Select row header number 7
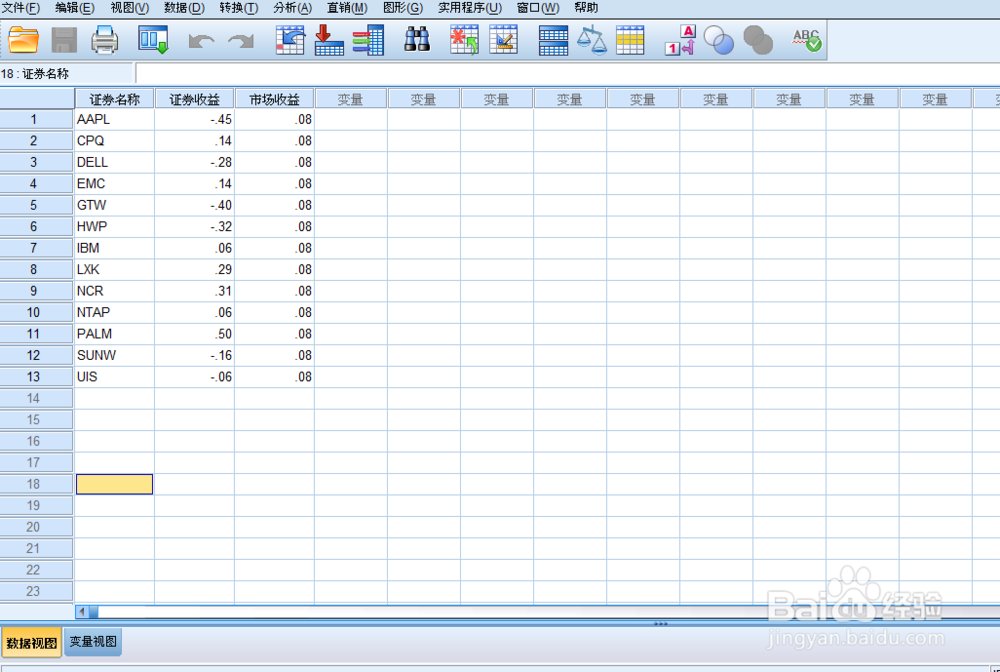The image size is (1000, 672). [x=36, y=248]
